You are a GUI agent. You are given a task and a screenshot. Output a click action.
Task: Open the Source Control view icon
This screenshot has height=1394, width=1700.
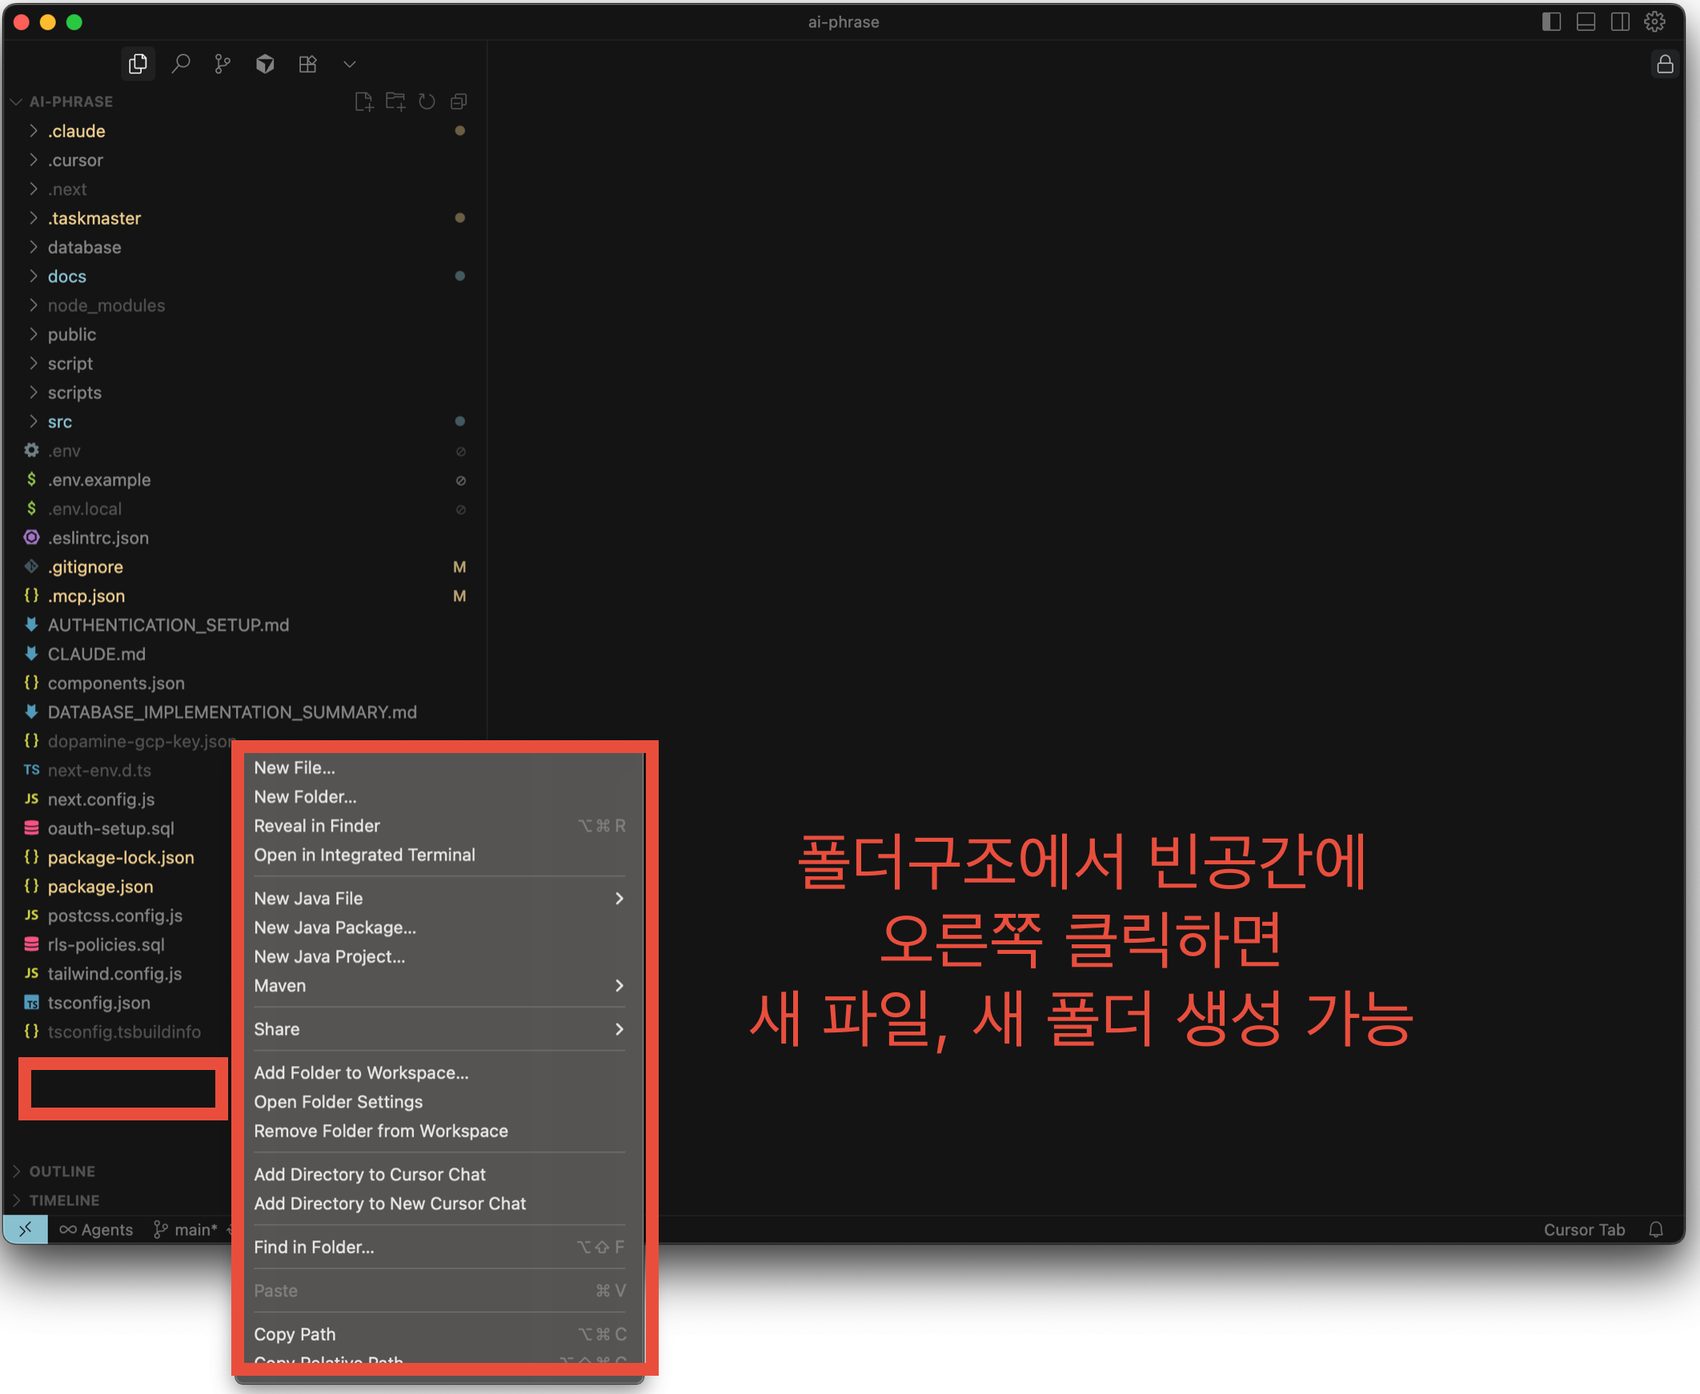click(x=222, y=64)
